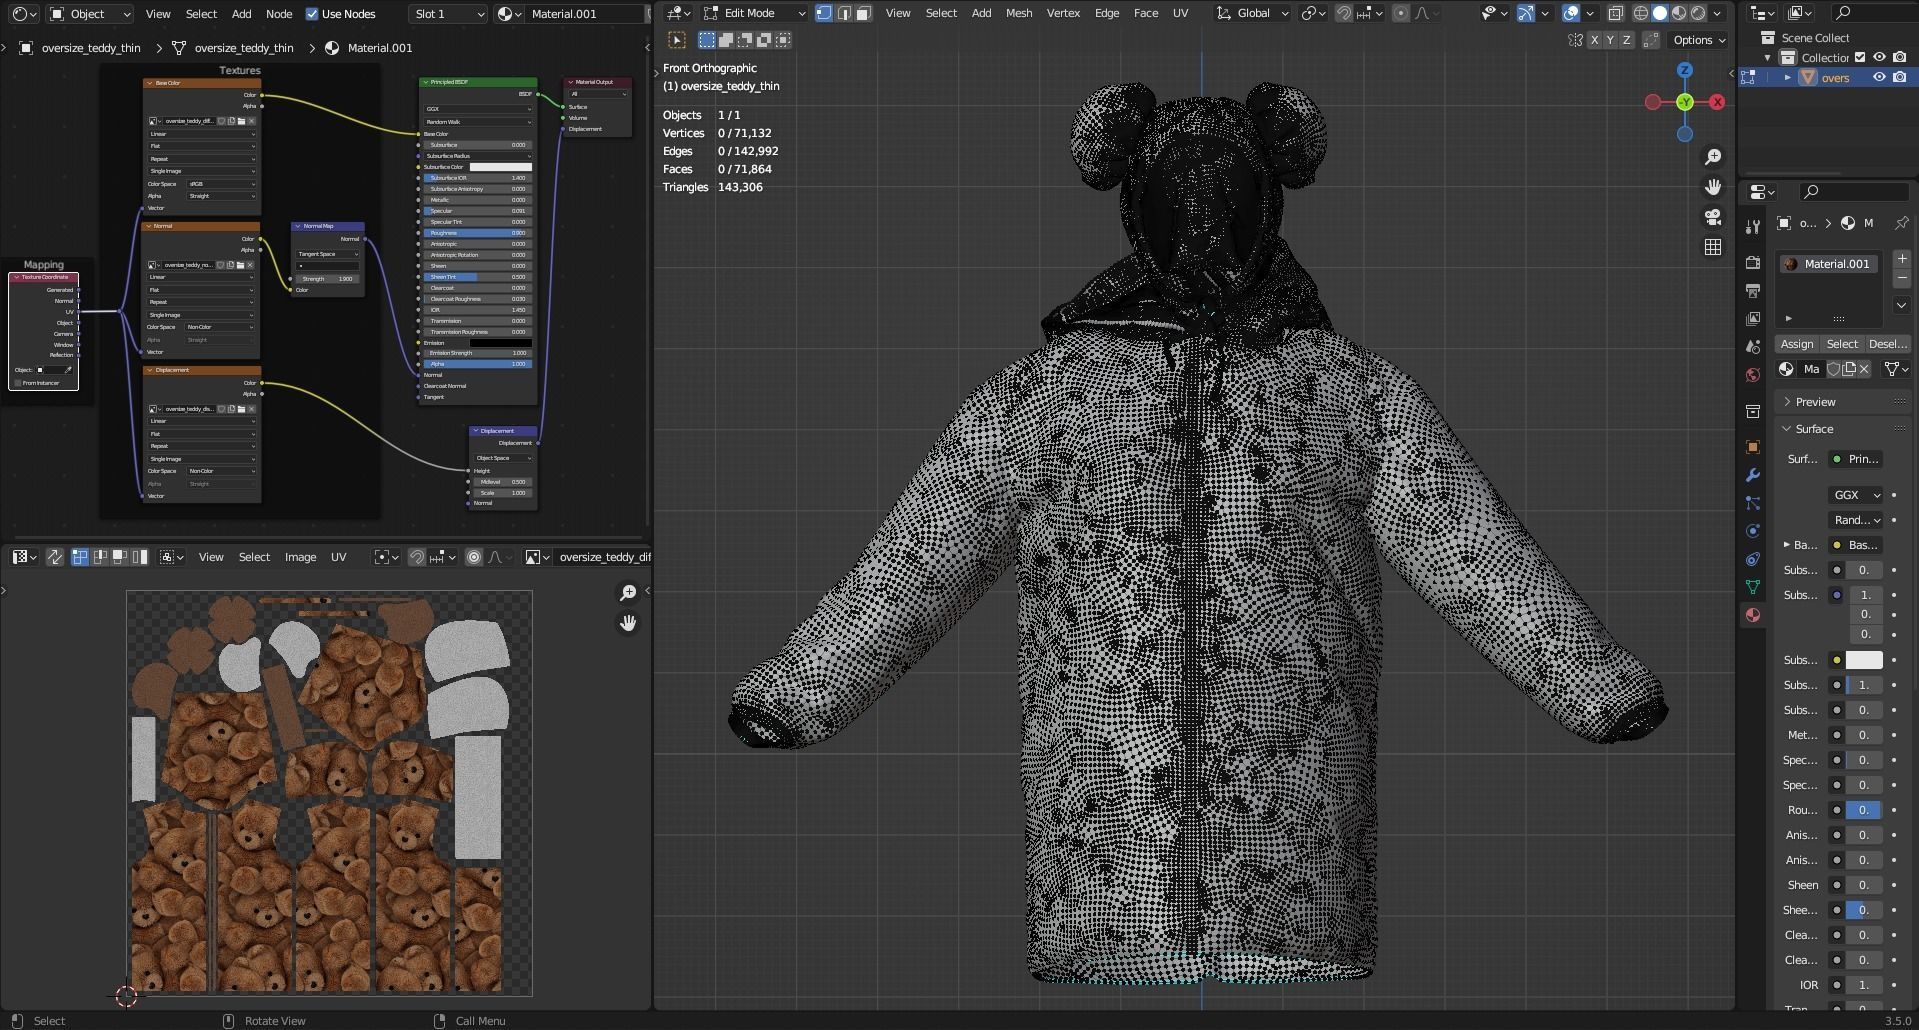This screenshot has width=1919, height=1030.
Task: Adjust the Sheen Tint slider in properties panel
Action: tap(1864, 910)
